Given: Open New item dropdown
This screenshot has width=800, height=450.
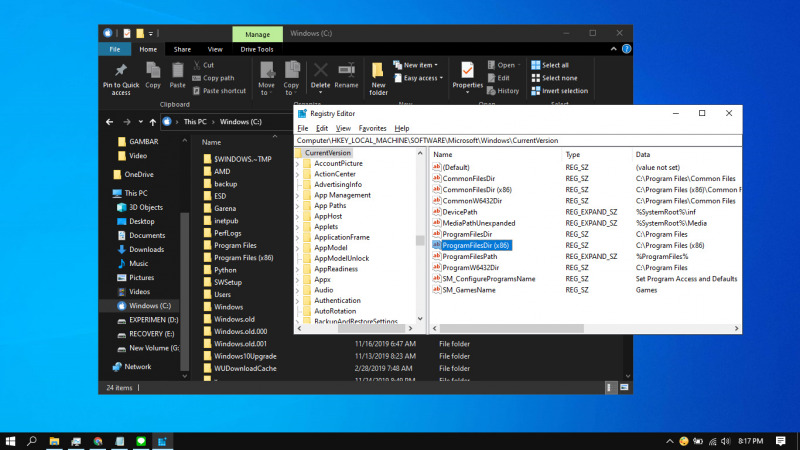Looking at the screenshot, I should 416,65.
